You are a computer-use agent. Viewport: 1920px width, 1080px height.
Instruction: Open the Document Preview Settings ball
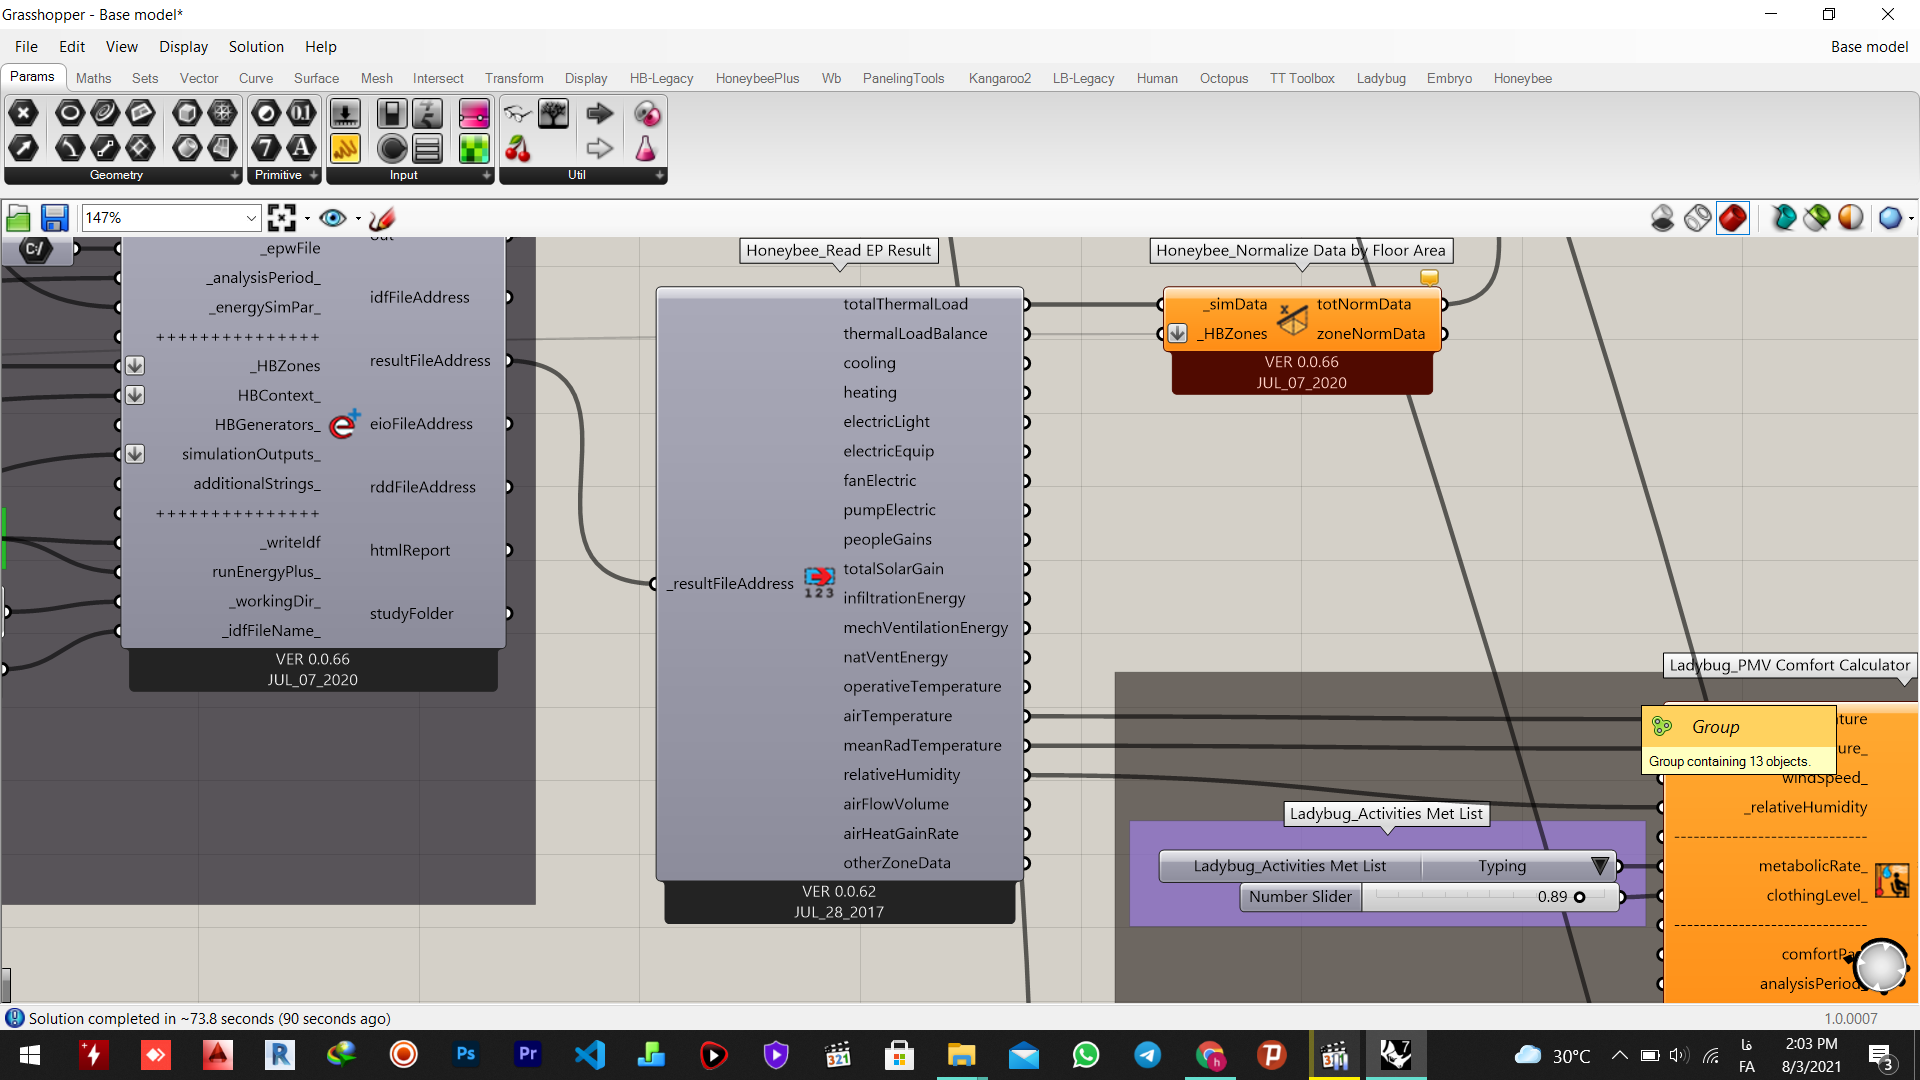pyautogui.click(x=1851, y=217)
